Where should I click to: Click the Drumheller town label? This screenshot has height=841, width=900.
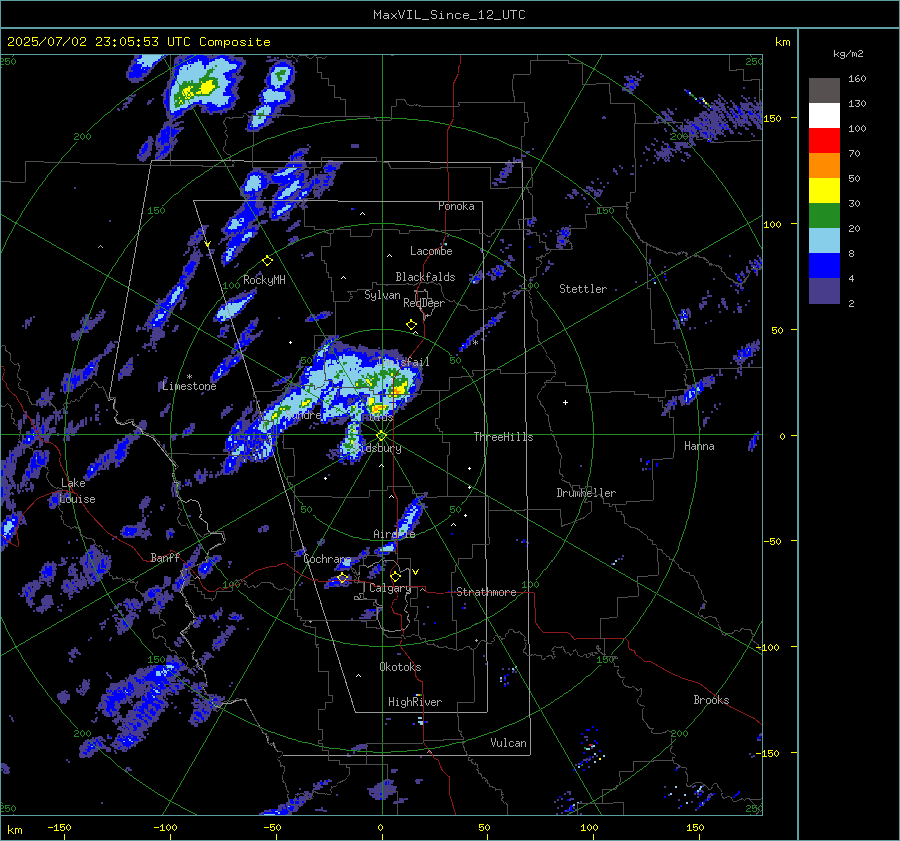[586, 493]
